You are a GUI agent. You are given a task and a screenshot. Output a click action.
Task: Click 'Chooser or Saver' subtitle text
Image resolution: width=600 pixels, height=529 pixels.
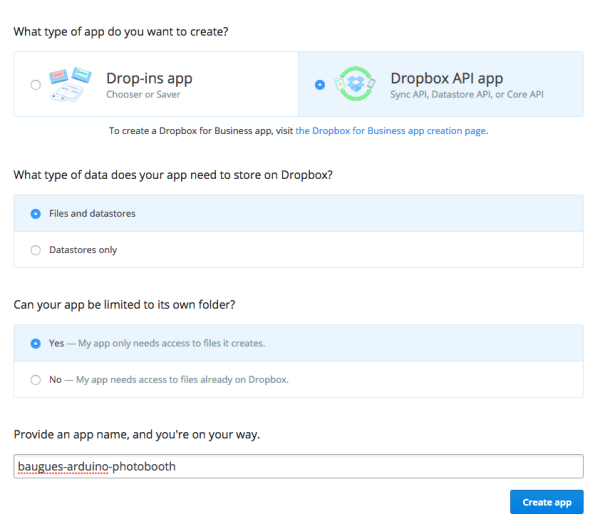pyautogui.click(x=143, y=95)
